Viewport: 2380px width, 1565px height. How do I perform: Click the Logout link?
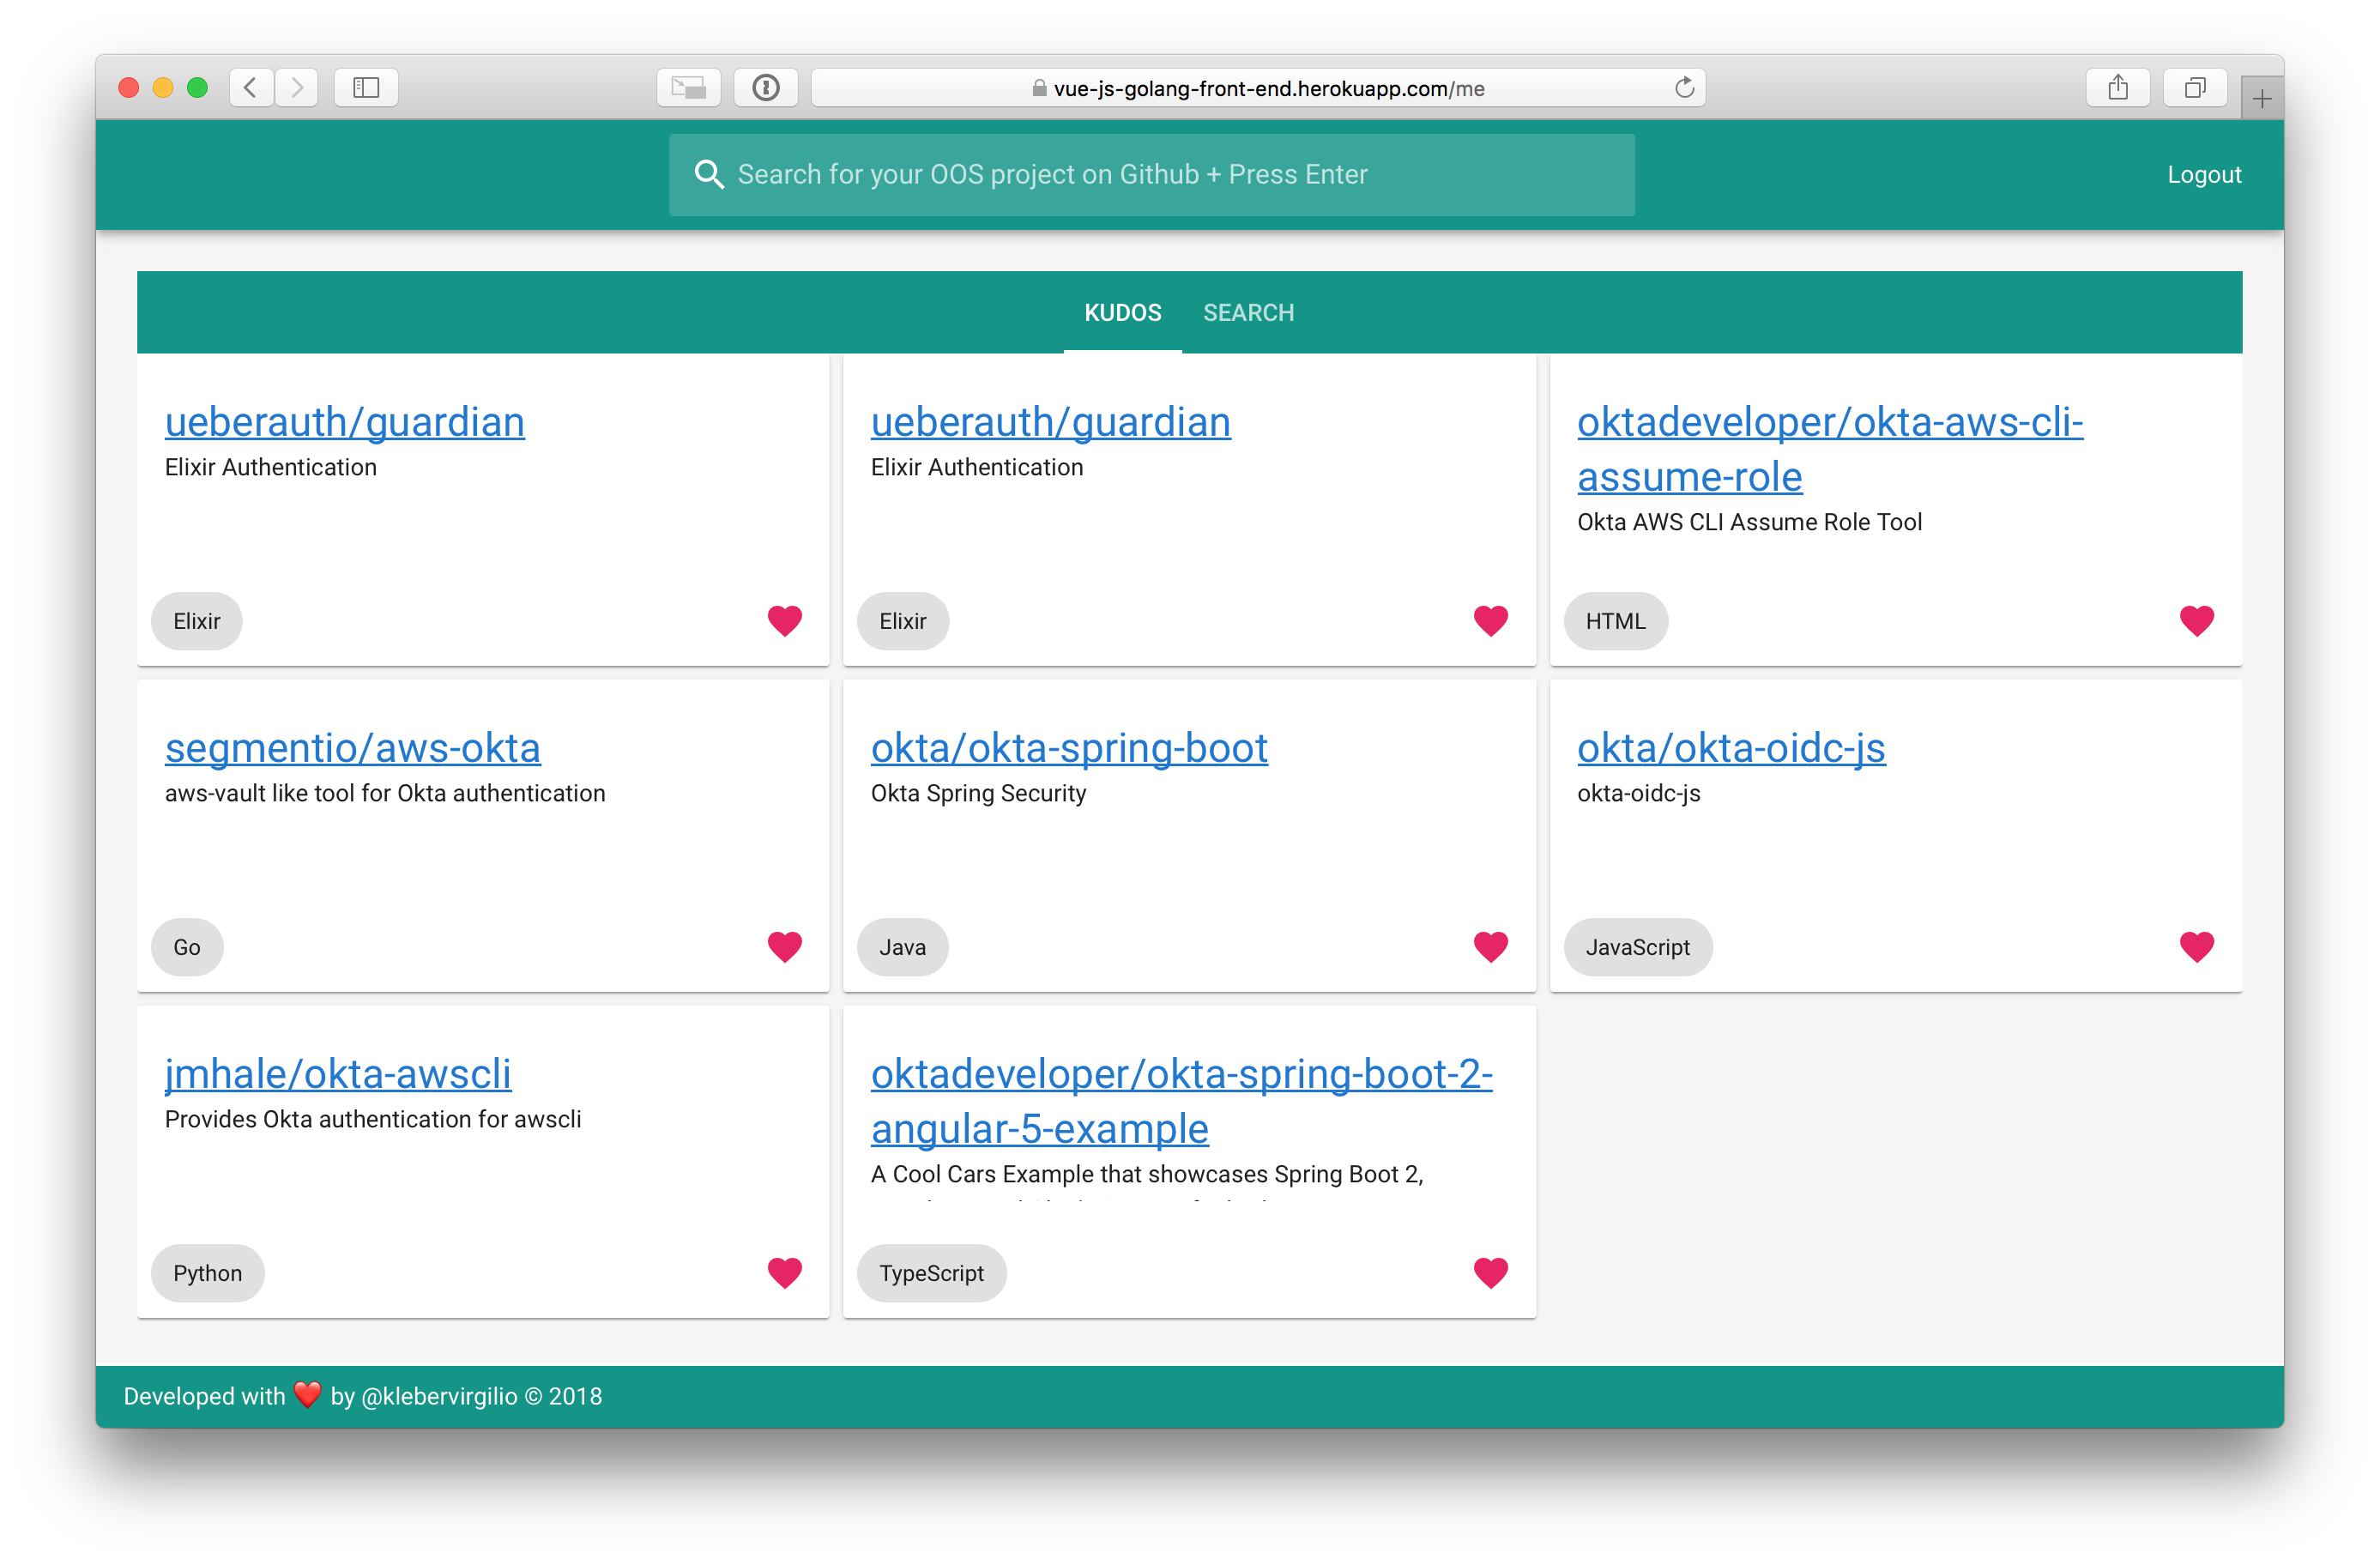pos(2204,175)
